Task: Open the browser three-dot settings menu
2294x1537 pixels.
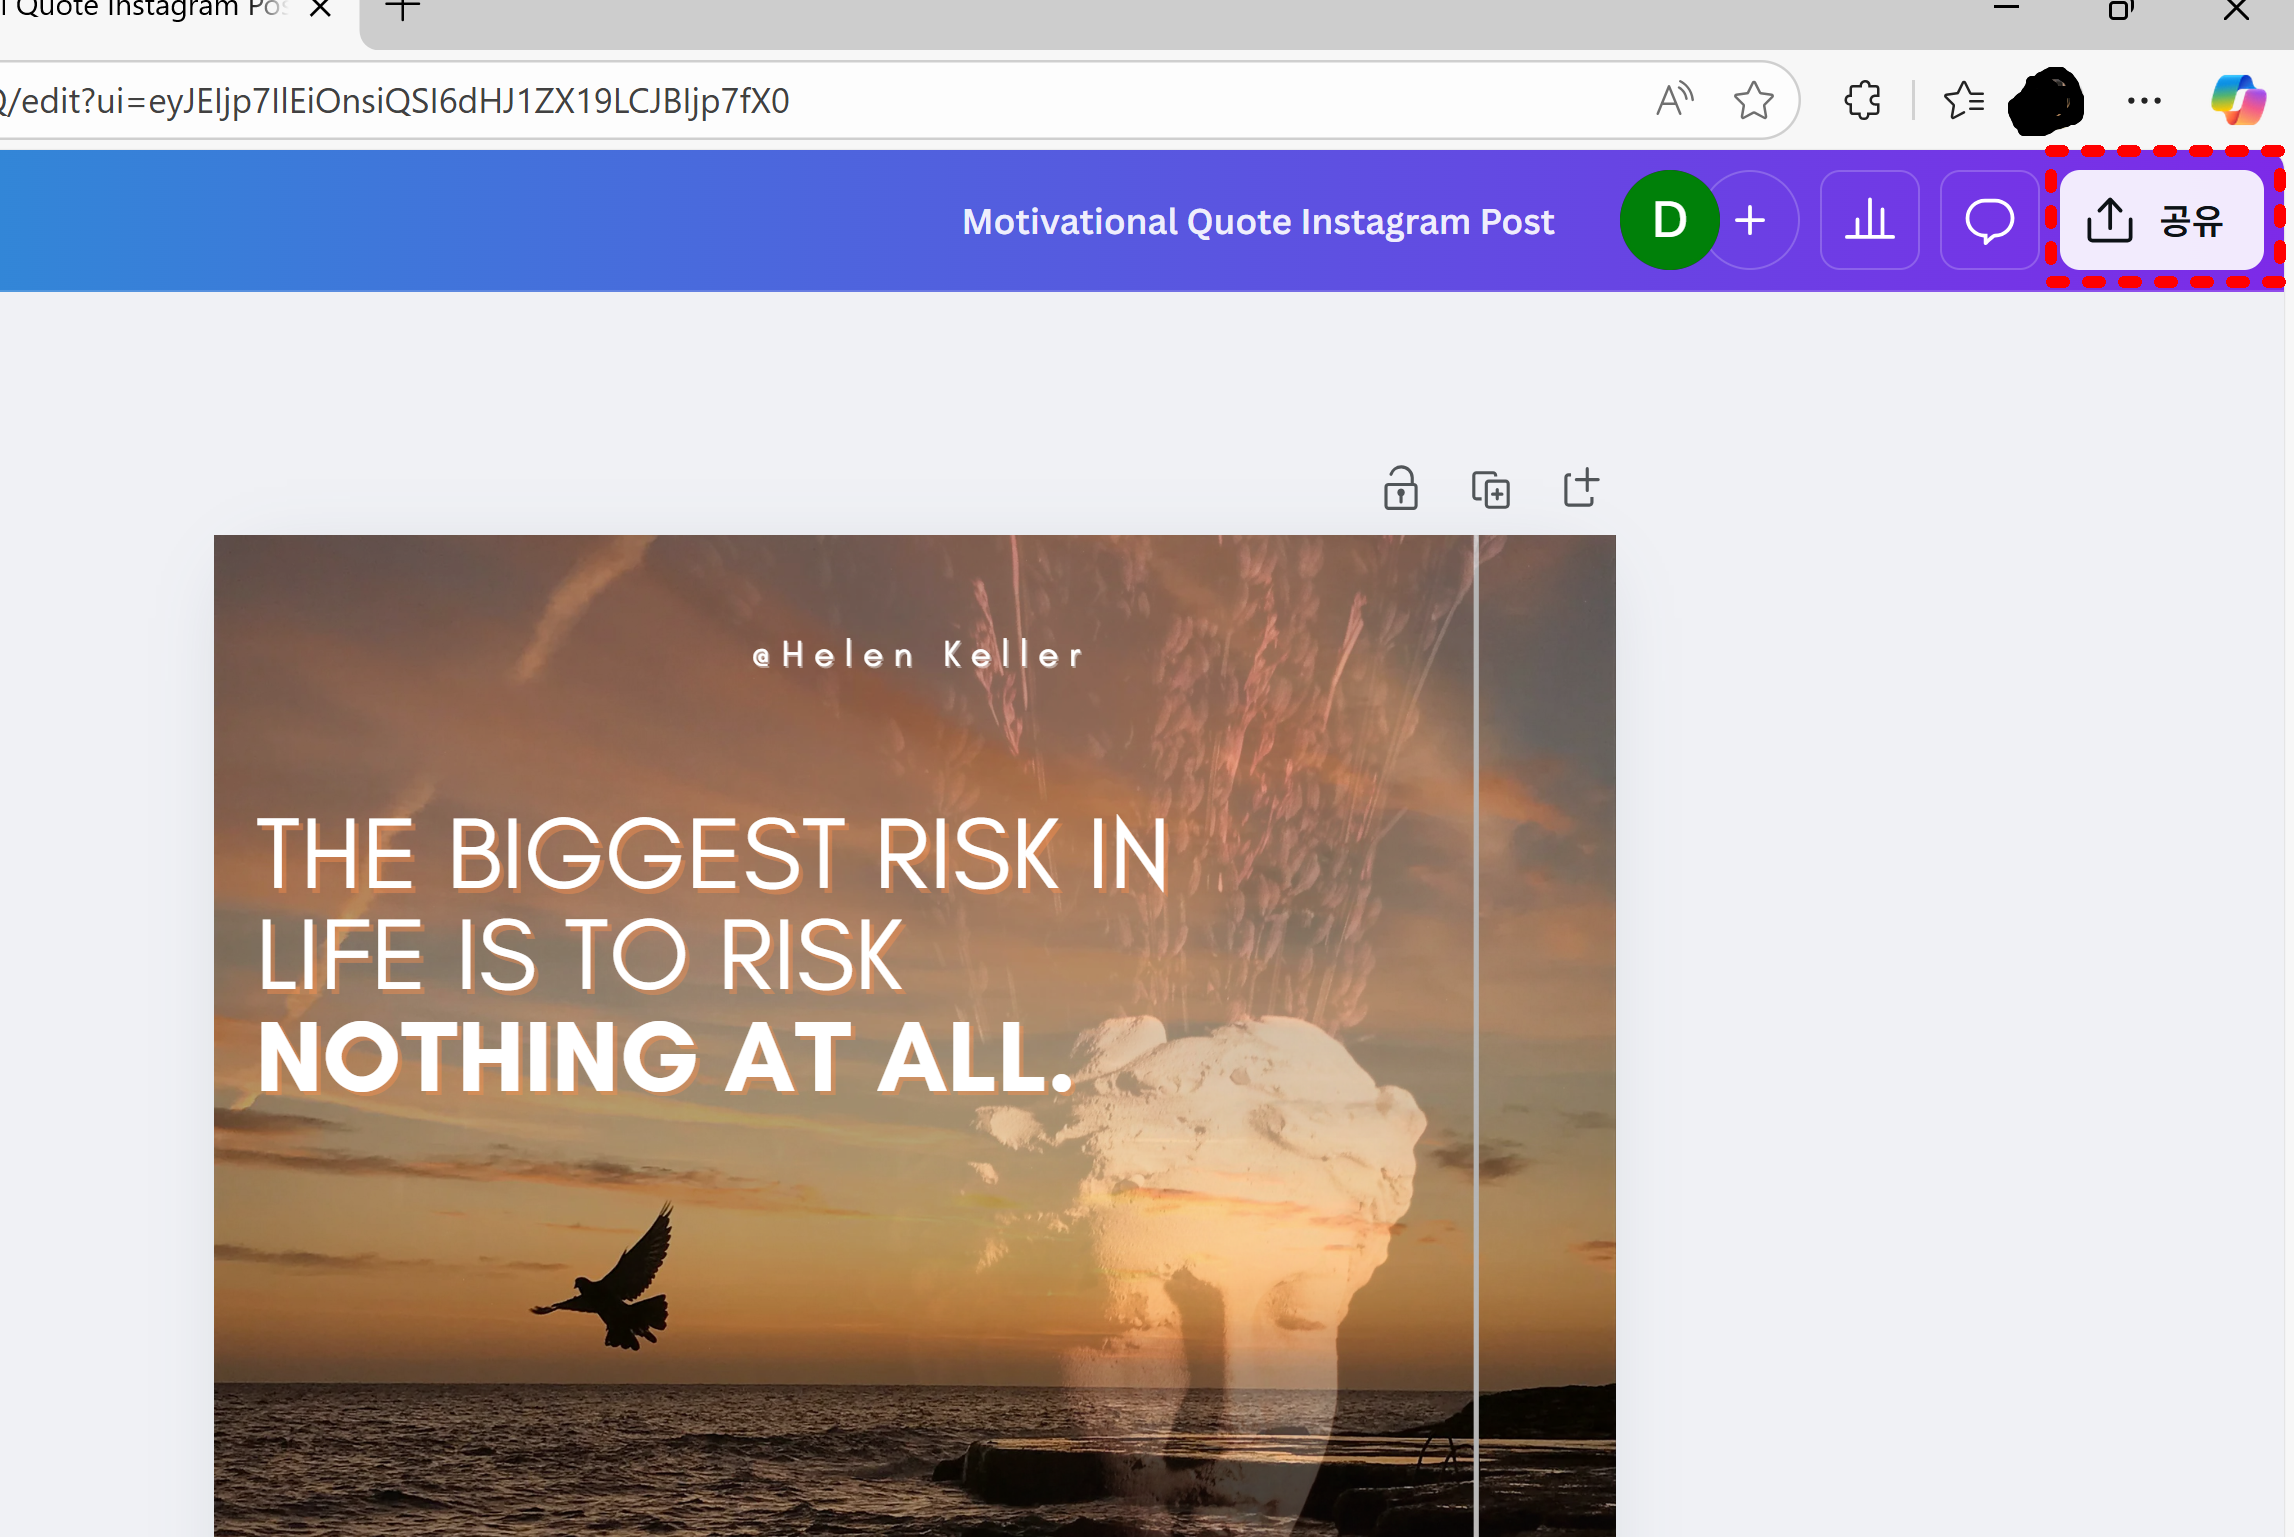Action: coord(2143,101)
